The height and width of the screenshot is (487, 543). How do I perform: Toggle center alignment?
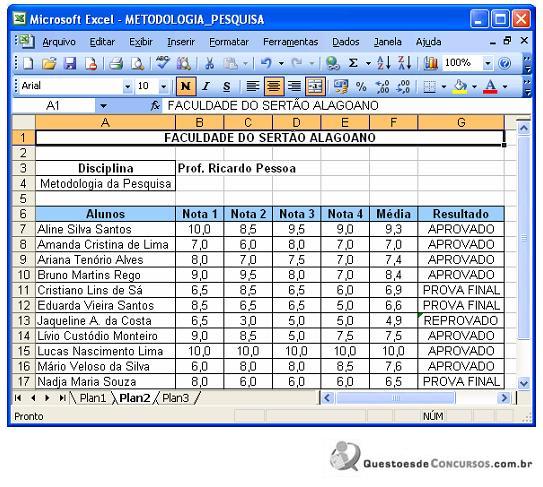tap(274, 86)
